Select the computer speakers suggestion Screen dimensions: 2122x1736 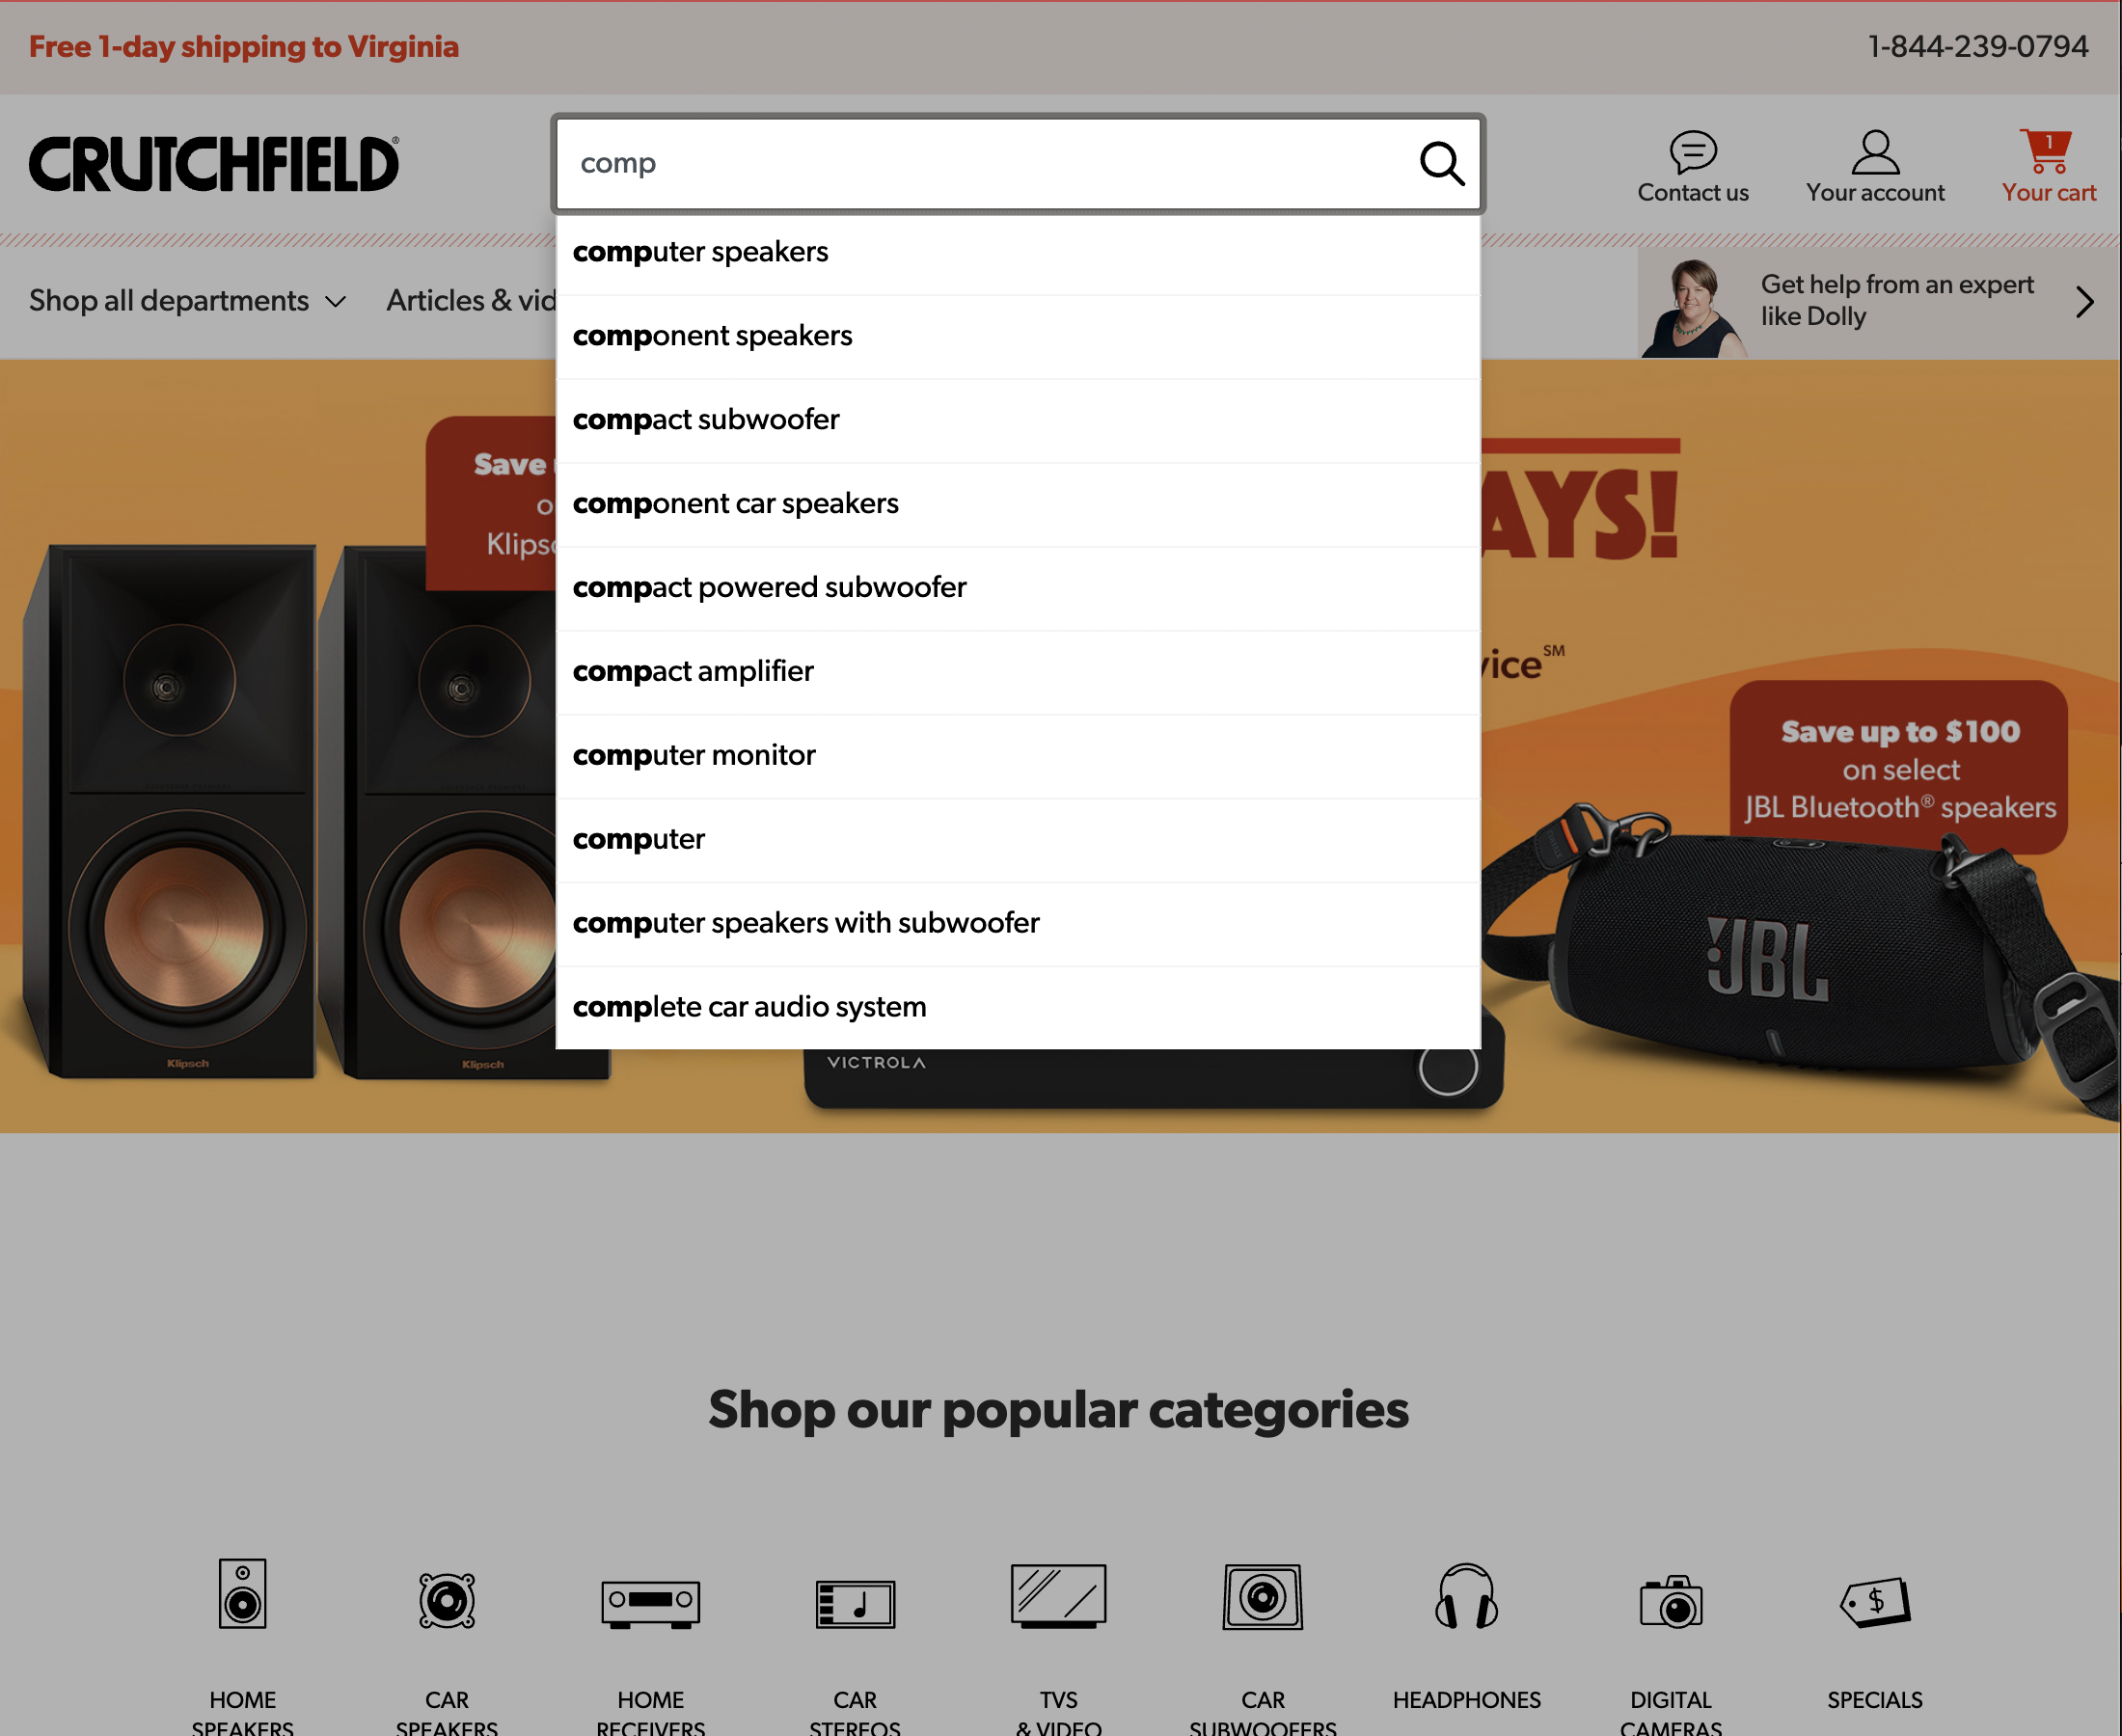(700, 252)
